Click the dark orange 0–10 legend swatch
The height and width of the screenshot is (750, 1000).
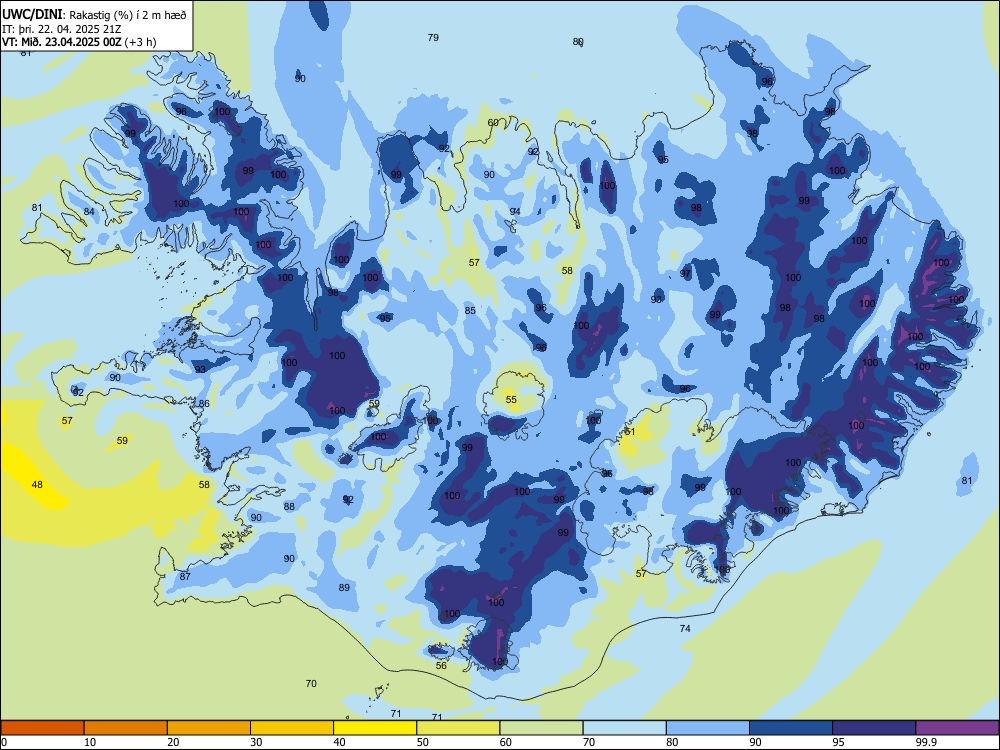42,728
